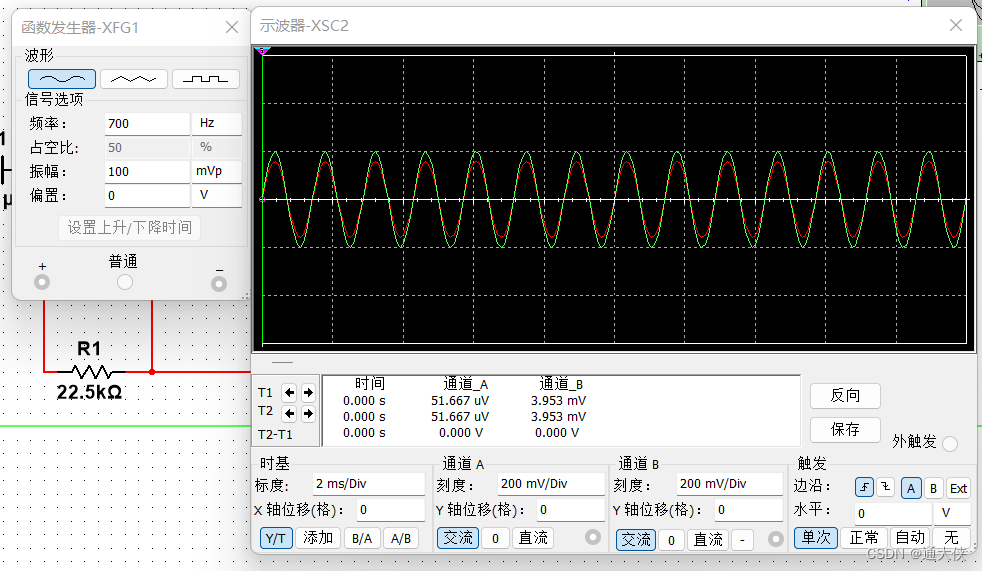Viewport: 982px width, 571px height.
Task: Move cursor T1 right with arrow
Action: tap(308, 393)
